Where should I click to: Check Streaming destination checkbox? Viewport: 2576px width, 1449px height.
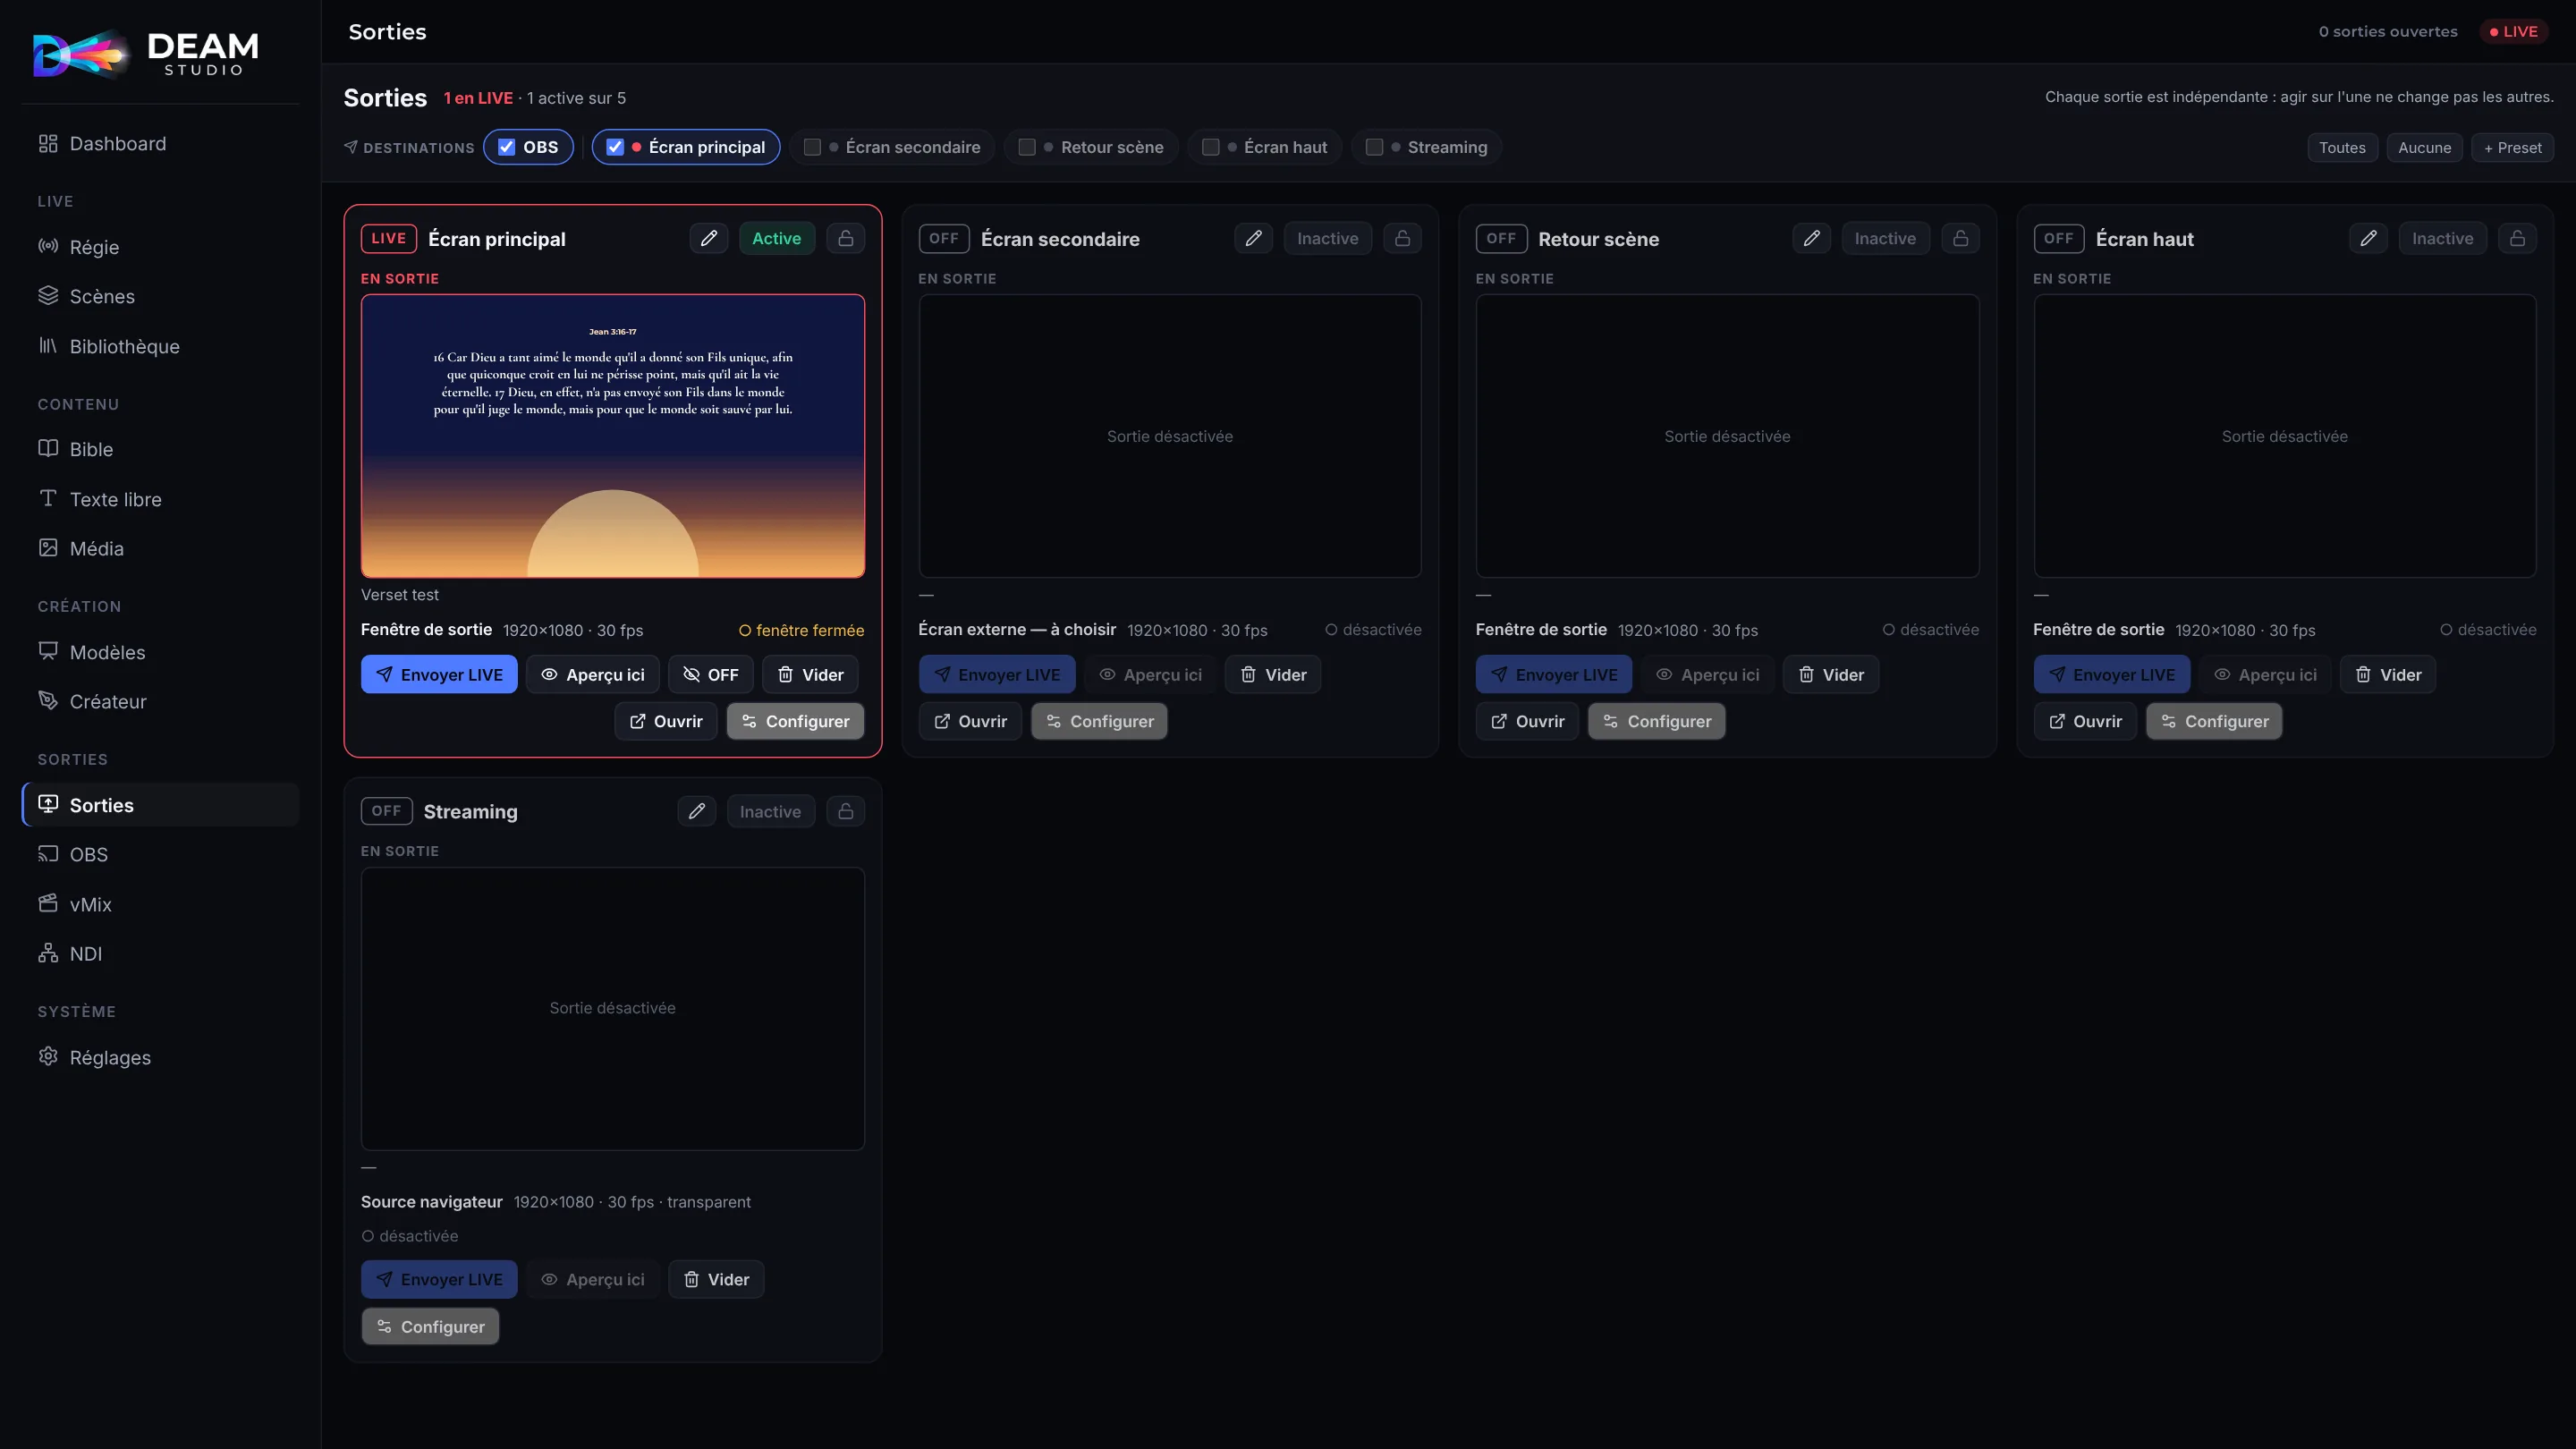1374,147
